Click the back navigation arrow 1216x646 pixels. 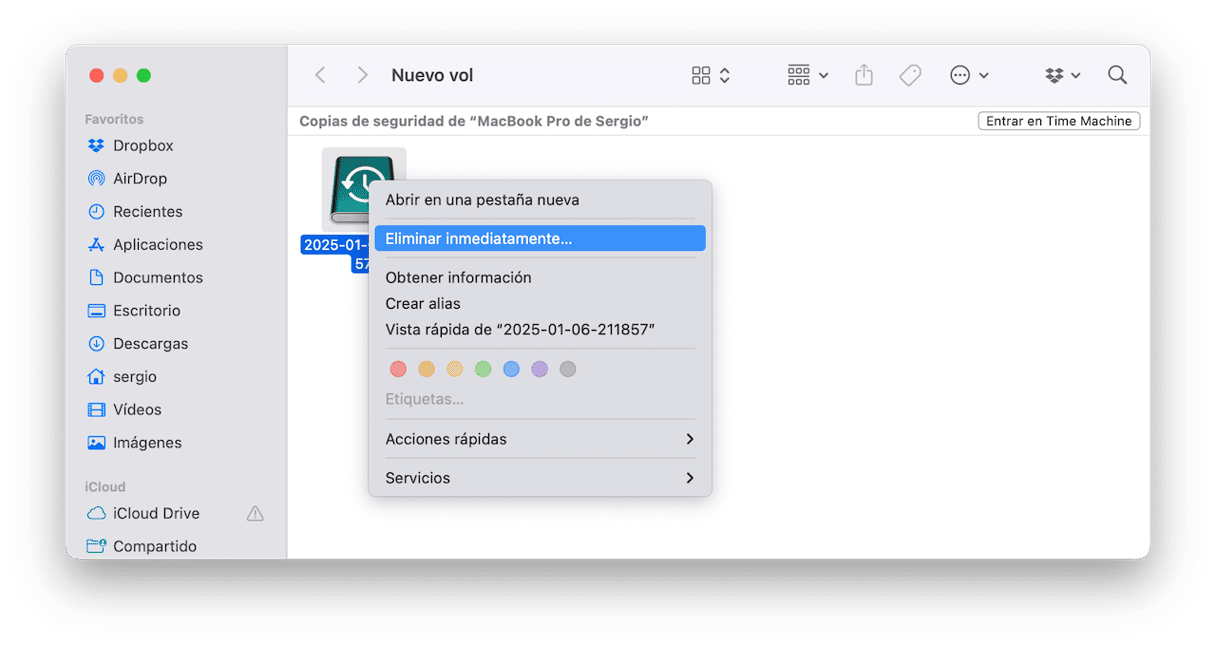pyautogui.click(x=320, y=75)
